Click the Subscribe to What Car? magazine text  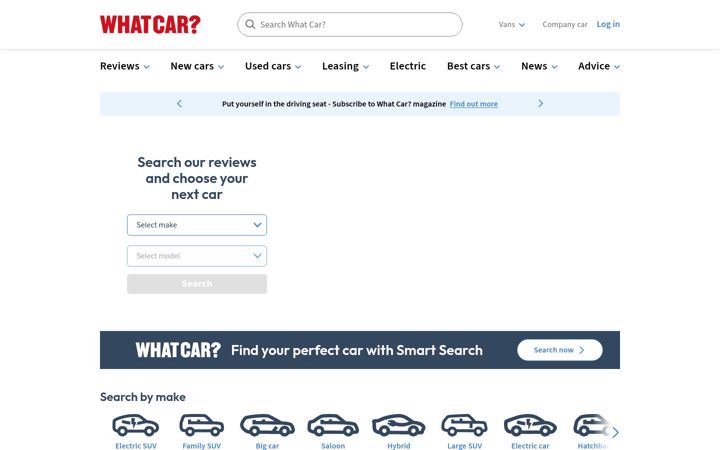(x=389, y=104)
